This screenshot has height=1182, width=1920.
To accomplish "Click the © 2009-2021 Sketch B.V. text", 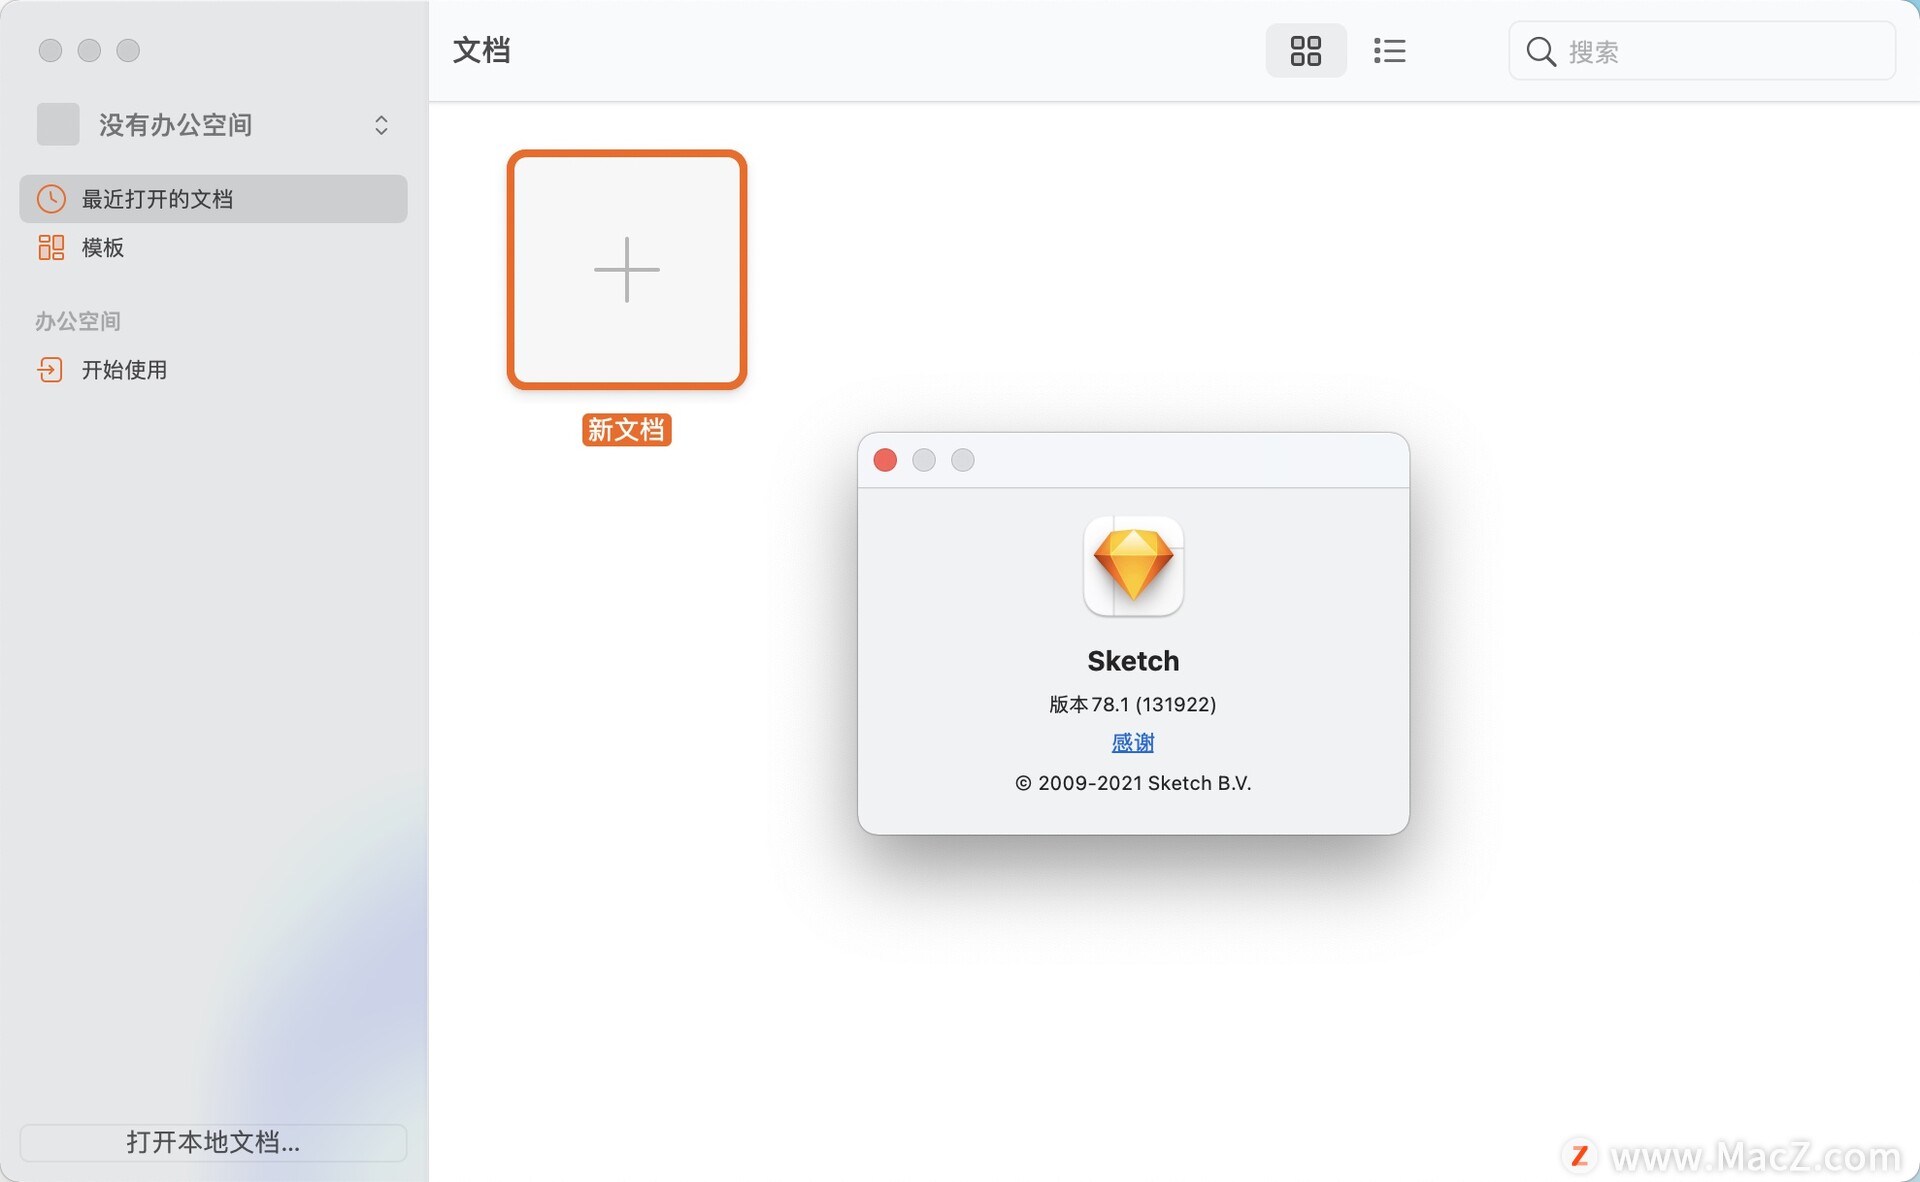I will (x=1133, y=783).
